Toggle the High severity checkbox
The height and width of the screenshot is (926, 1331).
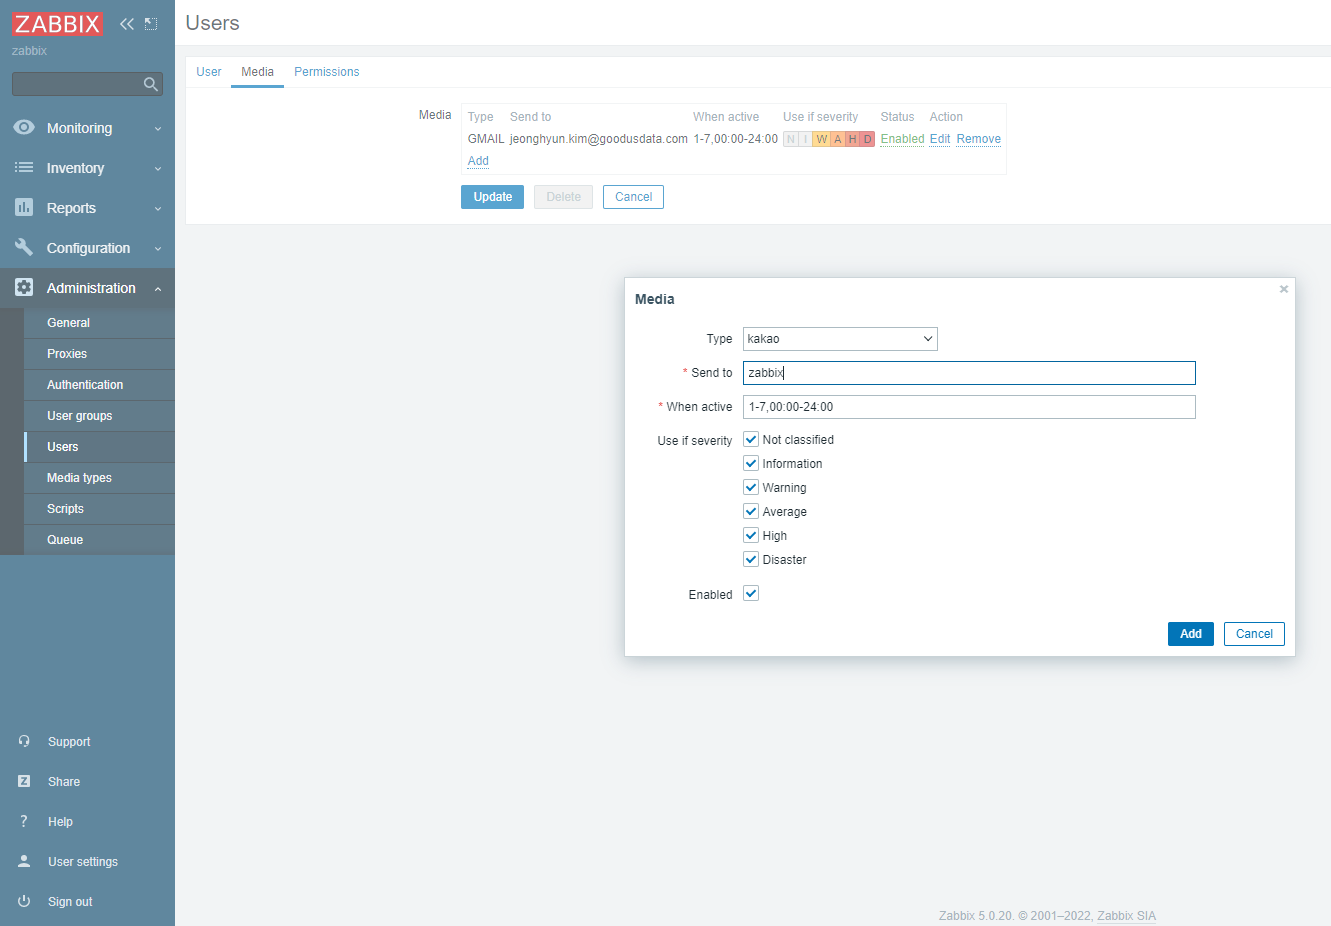[751, 535]
